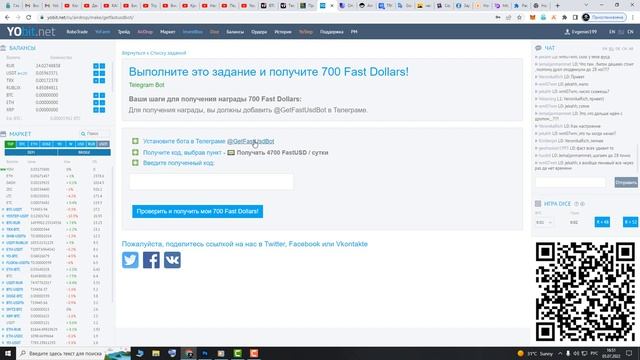640x360 pixels.
Task: Click the R > 52 dice button
Action: pyautogui.click(x=630, y=222)
